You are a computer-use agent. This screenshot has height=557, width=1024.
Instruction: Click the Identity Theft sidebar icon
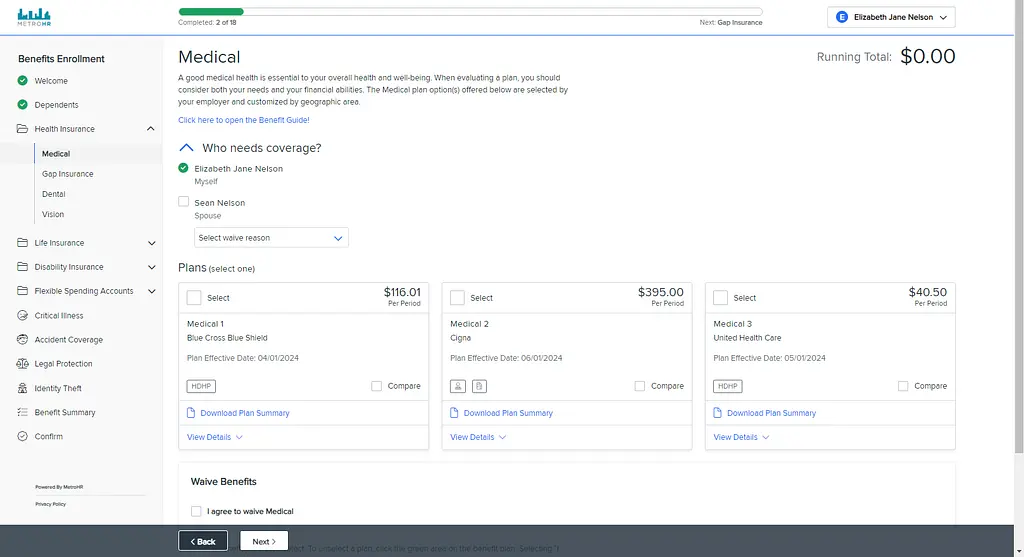[23, 388]
